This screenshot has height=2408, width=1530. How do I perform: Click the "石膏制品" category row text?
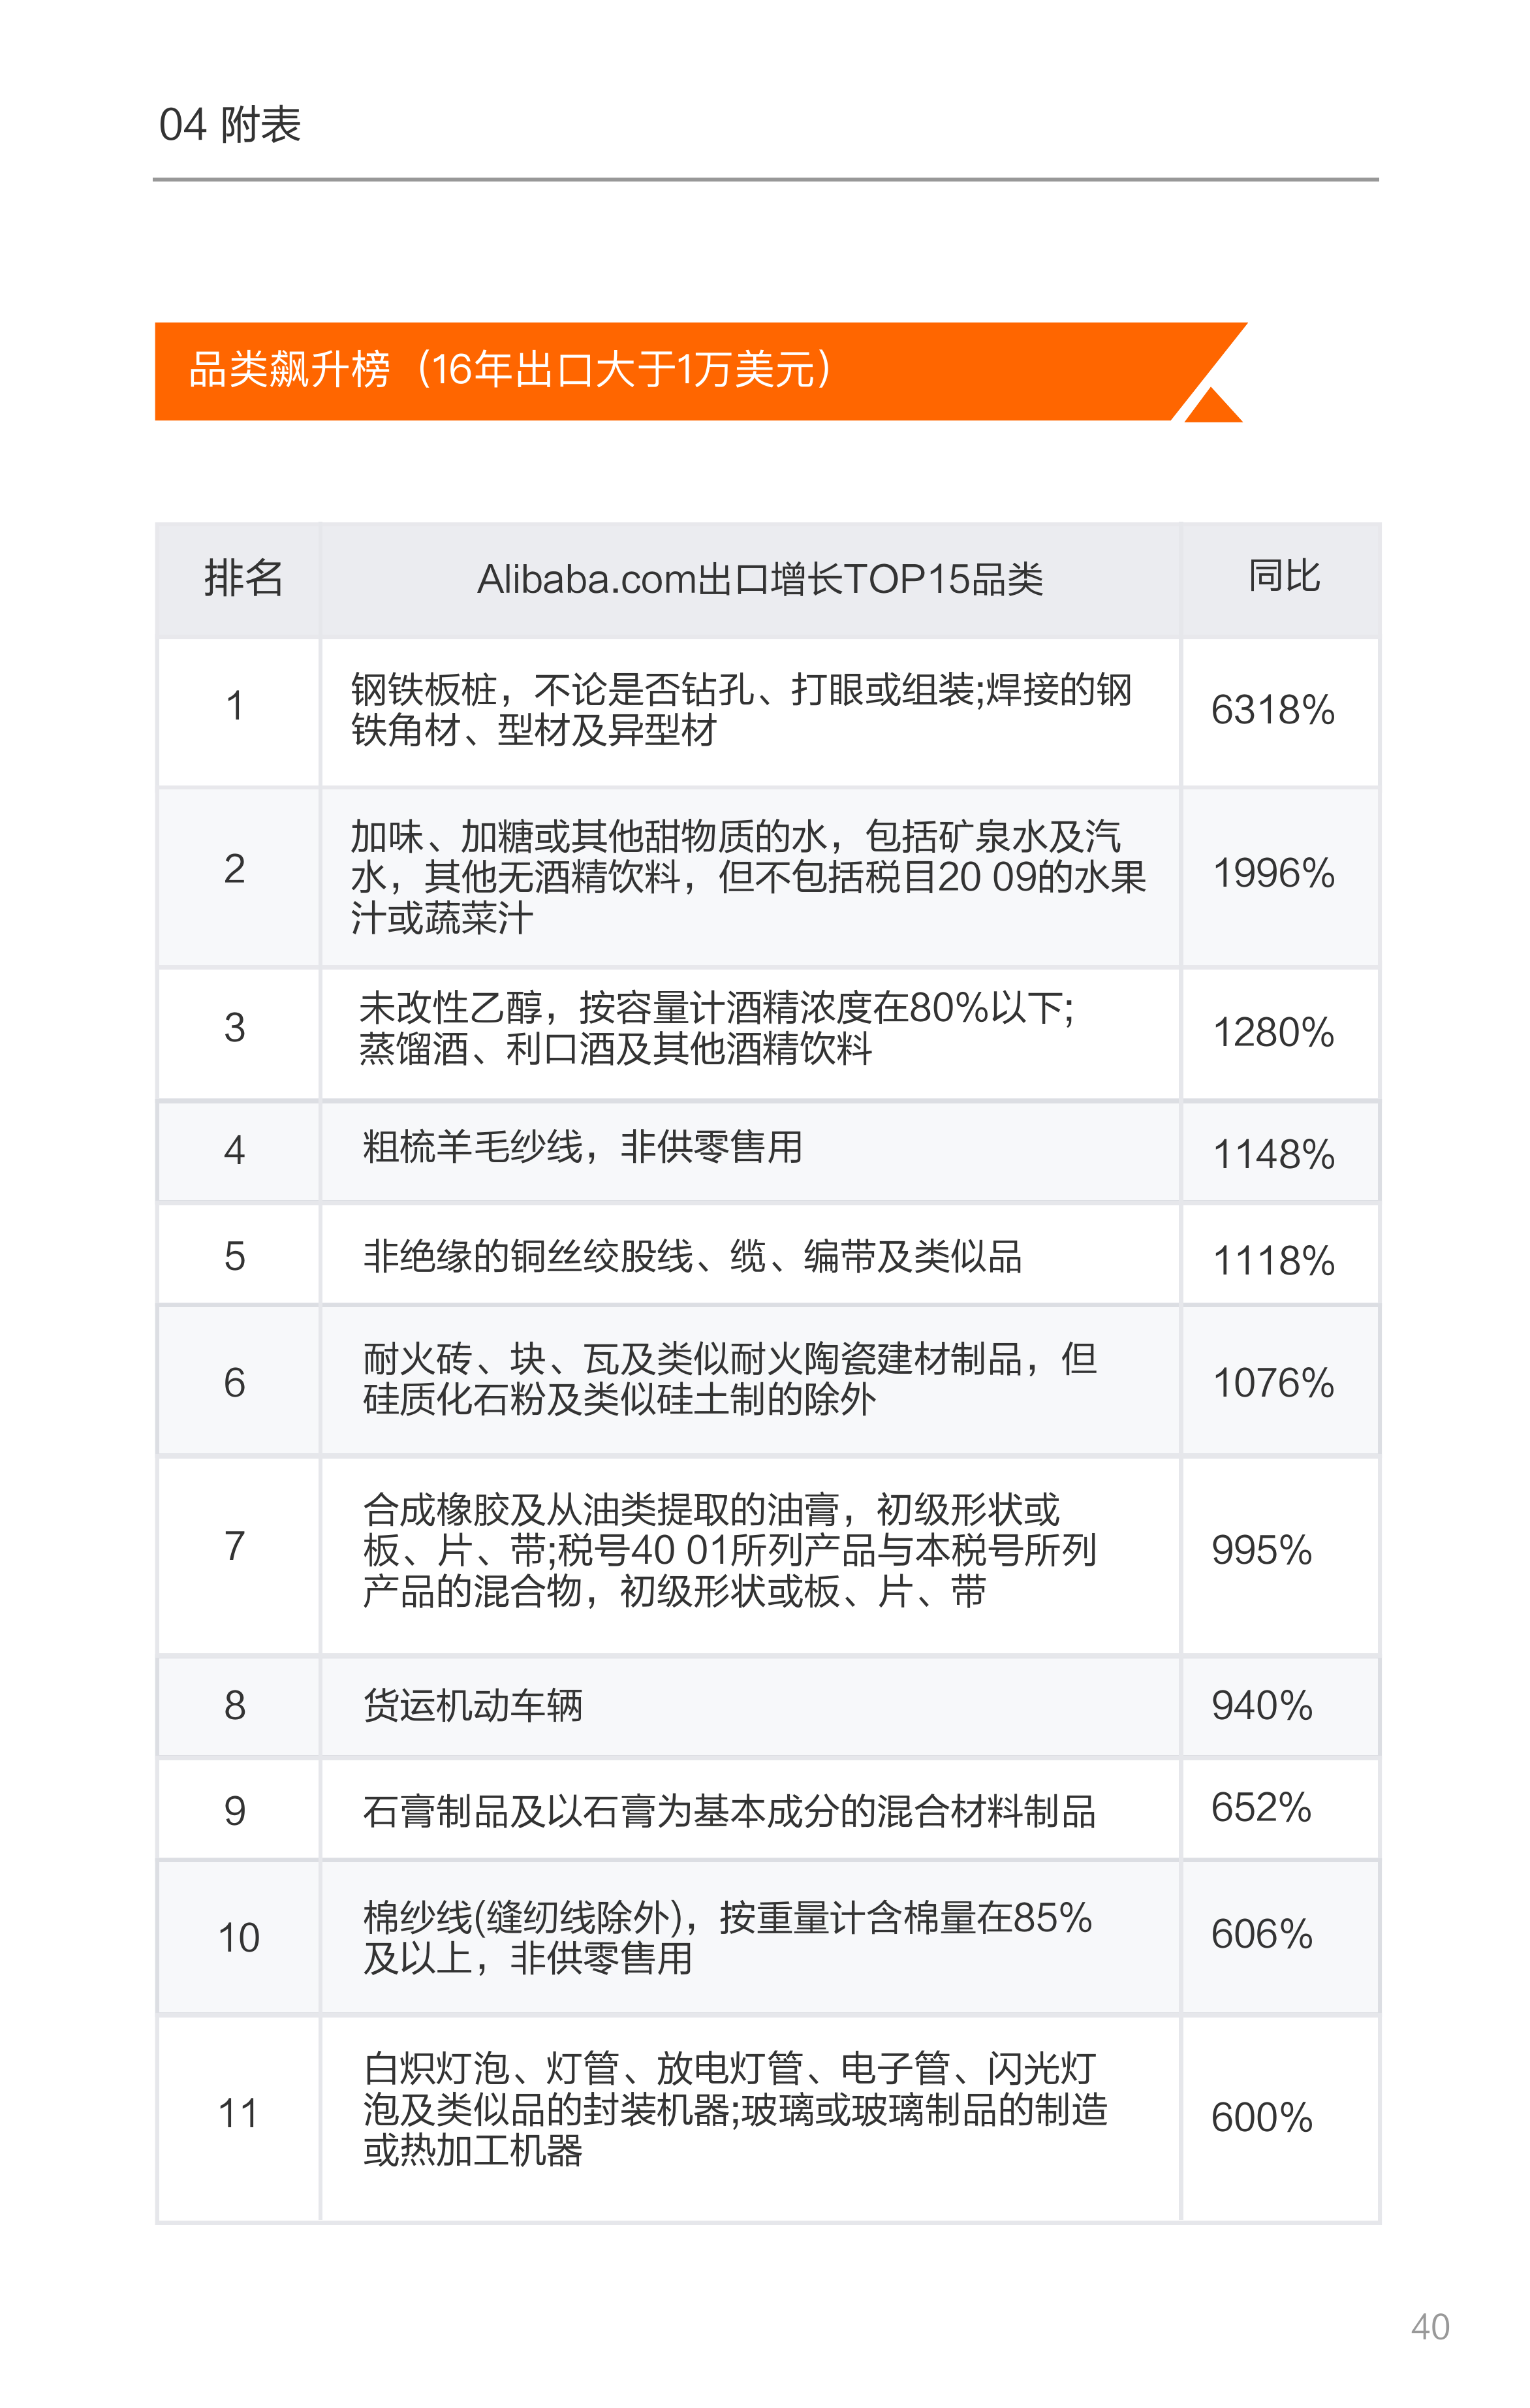[729, 1811]
